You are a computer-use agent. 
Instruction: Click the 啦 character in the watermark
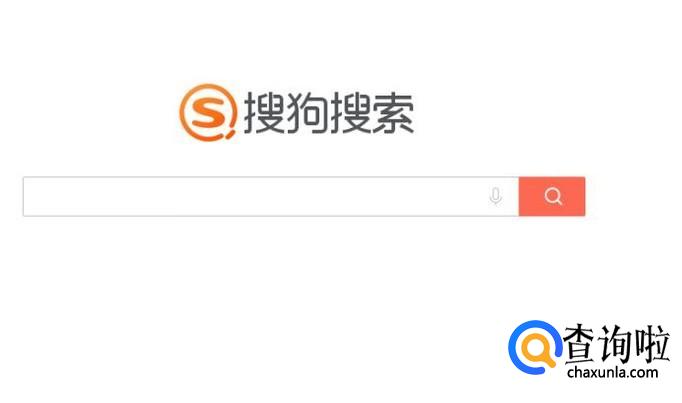point(652,343)
